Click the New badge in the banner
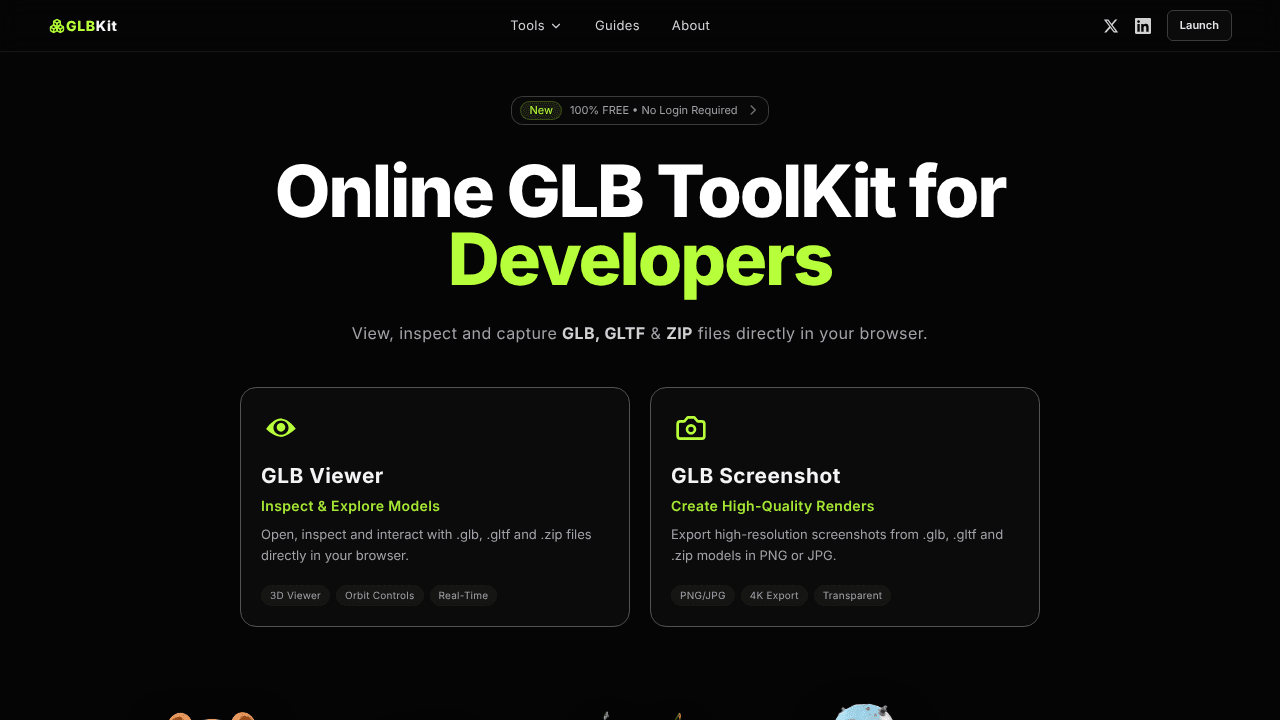The height and width of the screenshot is (720, 1280). click(541, 110)
